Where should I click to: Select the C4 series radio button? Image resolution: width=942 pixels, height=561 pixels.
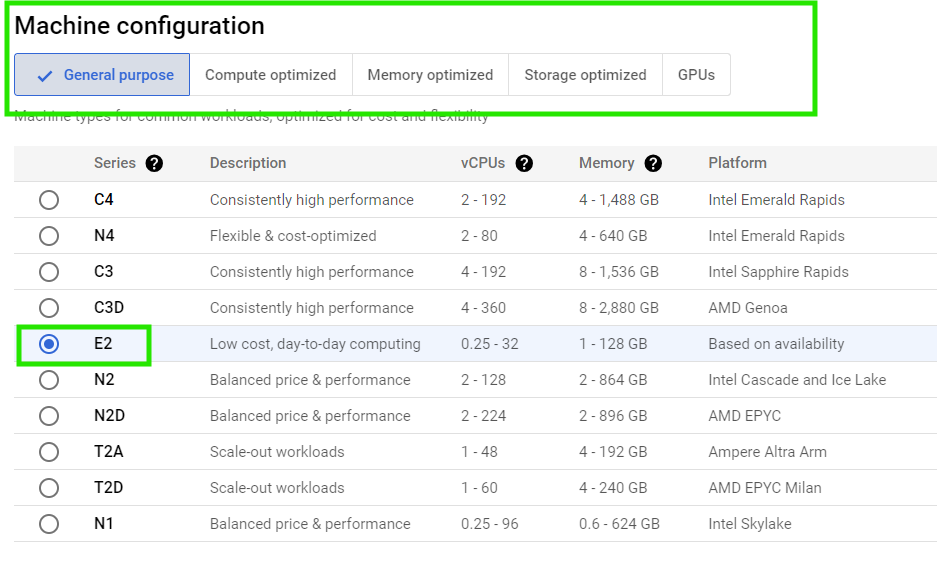coord(49,200)
